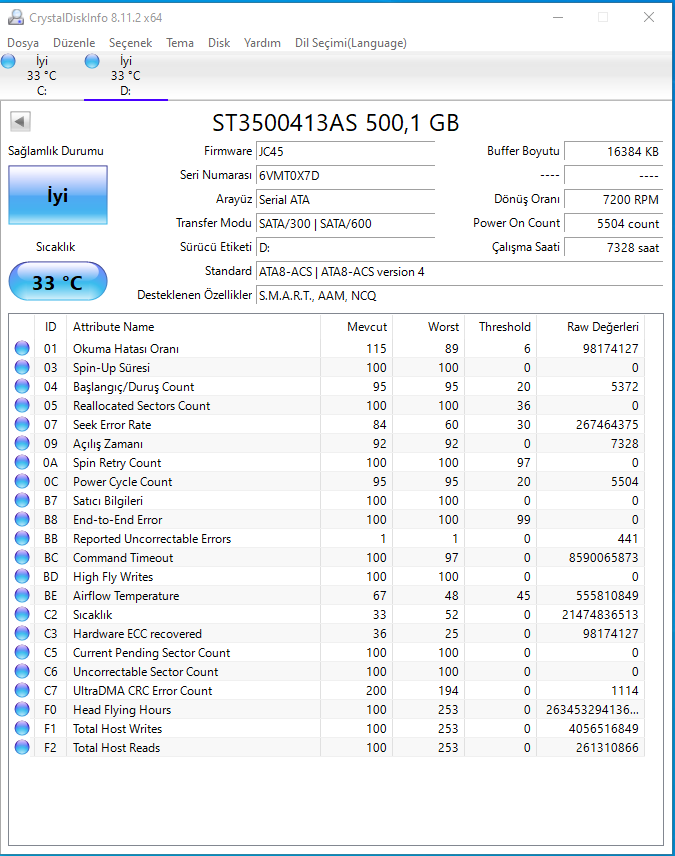Click status orb for Airflow Temperature

click(x=22, y=596)
